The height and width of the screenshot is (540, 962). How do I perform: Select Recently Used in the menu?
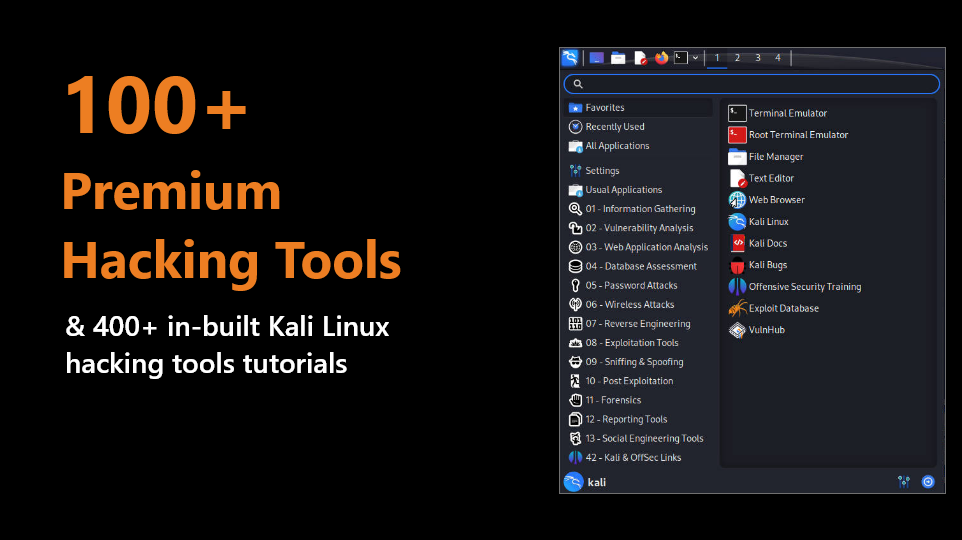click(614, 127)
